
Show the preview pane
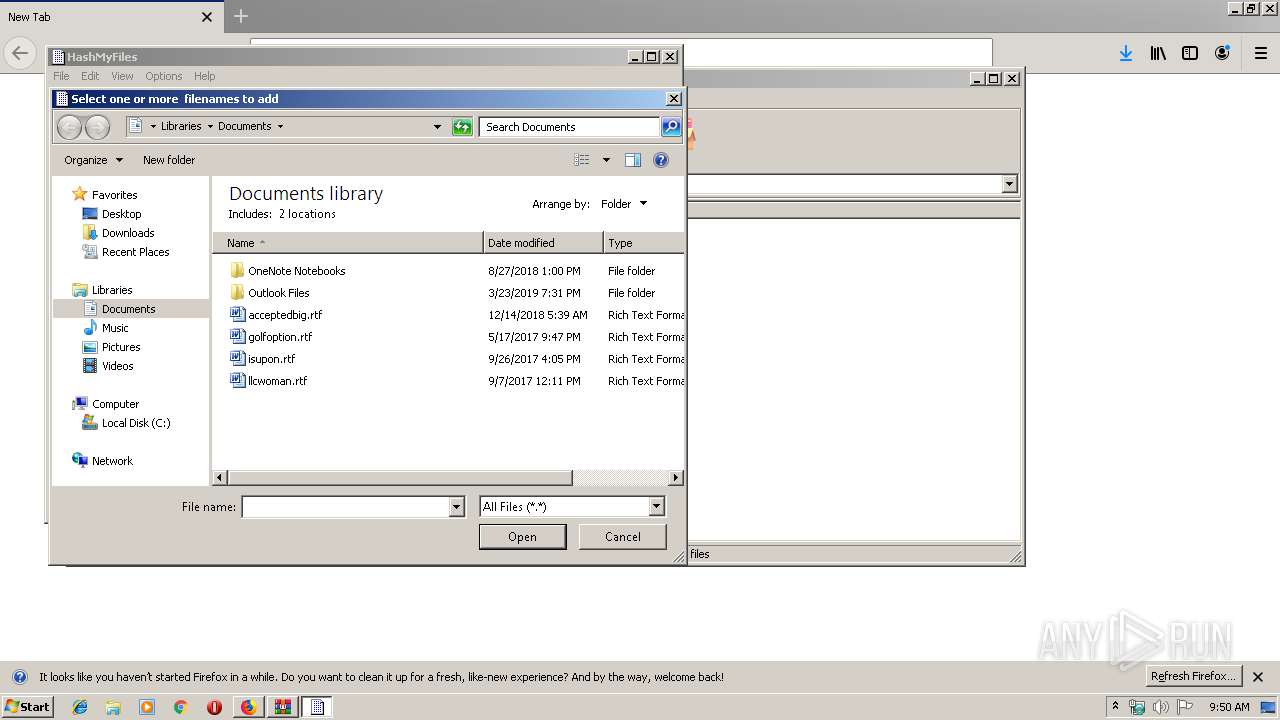[x=633, y=160]
